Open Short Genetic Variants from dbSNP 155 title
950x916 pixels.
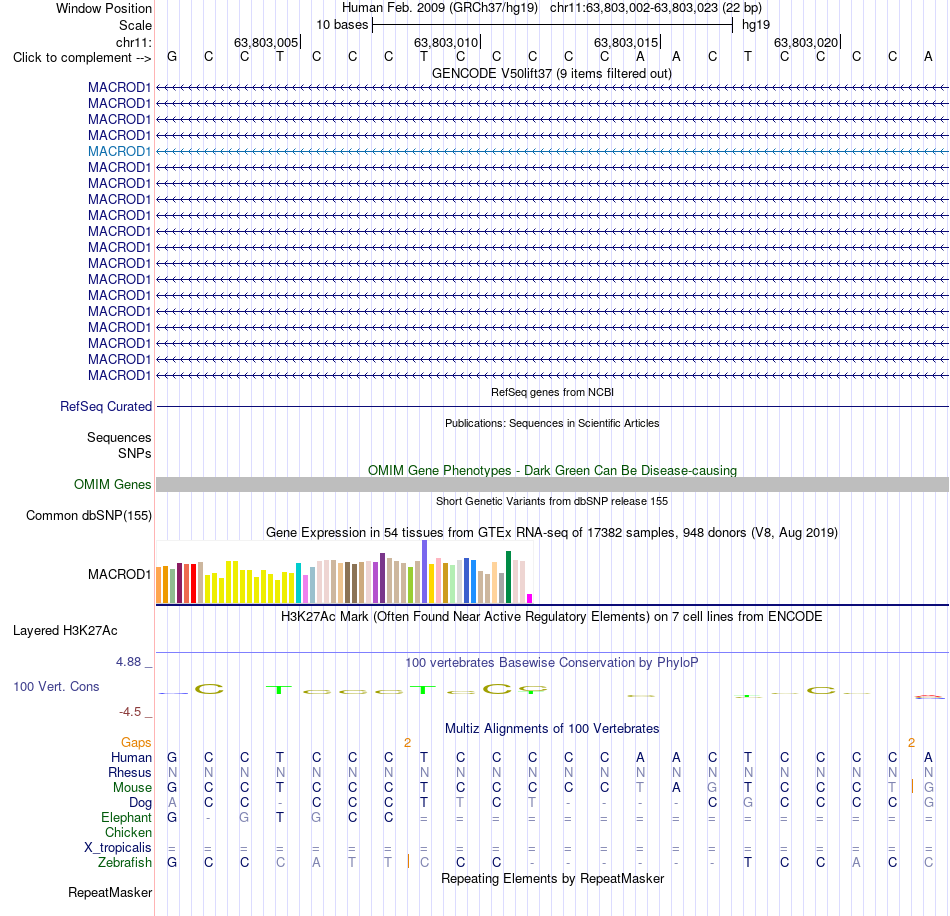552,501
